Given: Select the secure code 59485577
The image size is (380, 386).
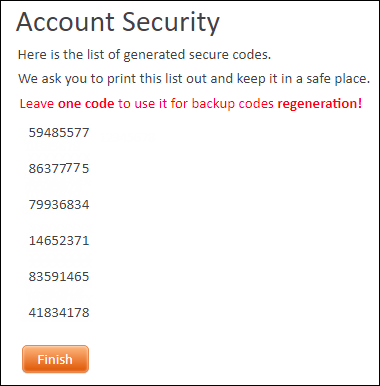Looking at the screenshot, I should pyautogui.click(x=59, y=133).
